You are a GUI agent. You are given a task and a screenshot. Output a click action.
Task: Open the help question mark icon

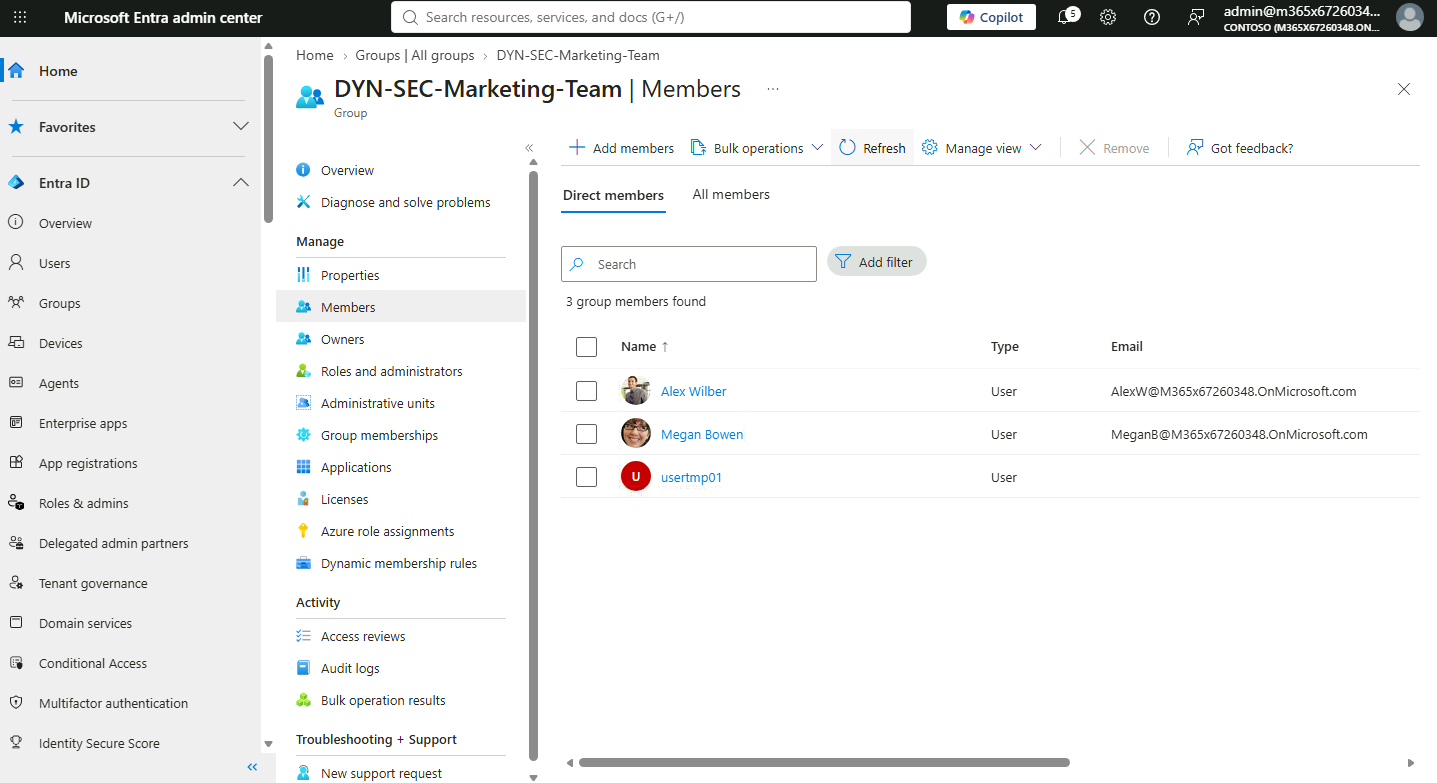point(1152,17)
